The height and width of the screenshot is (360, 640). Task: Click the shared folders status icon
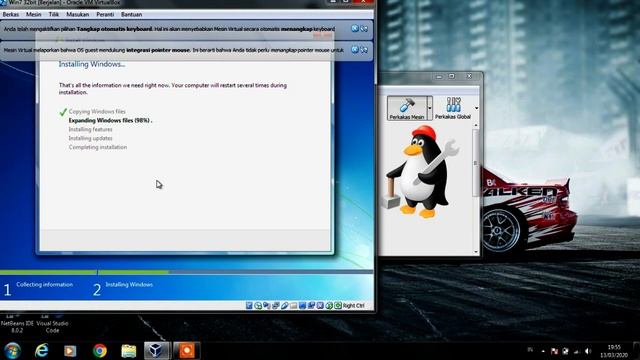(x=293, y=305)
